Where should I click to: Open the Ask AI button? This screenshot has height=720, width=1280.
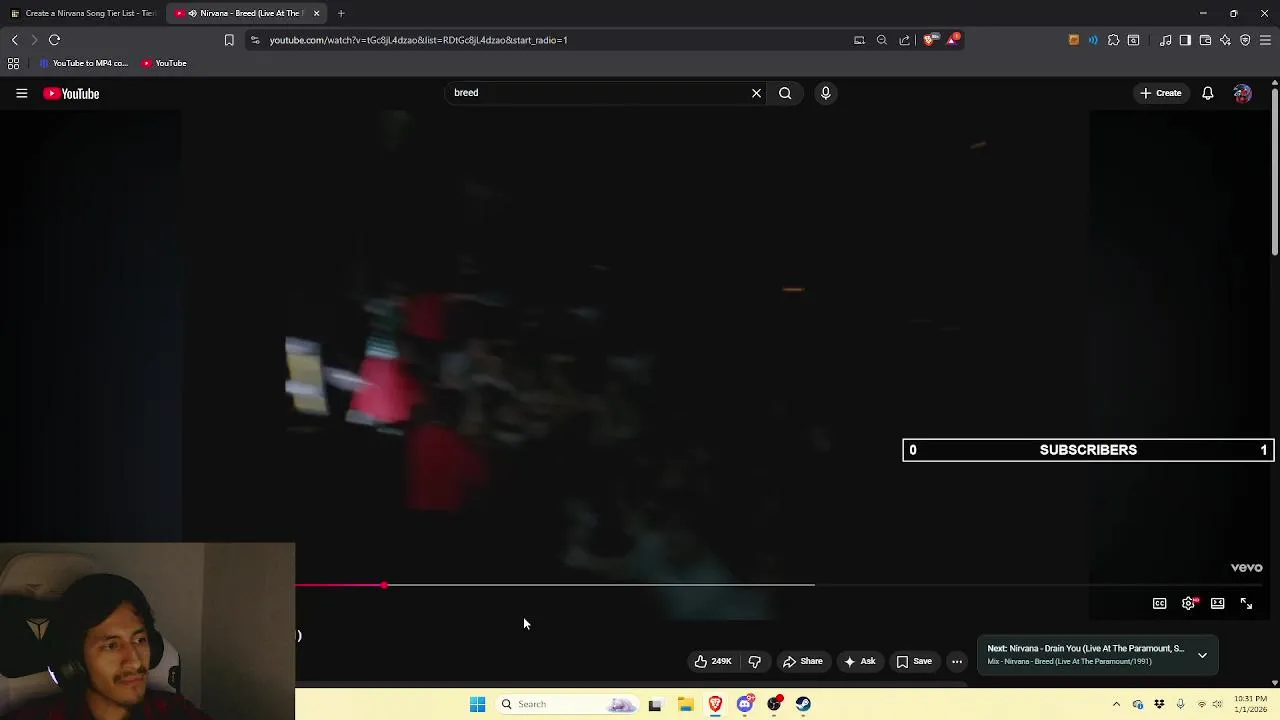(859, 661)
